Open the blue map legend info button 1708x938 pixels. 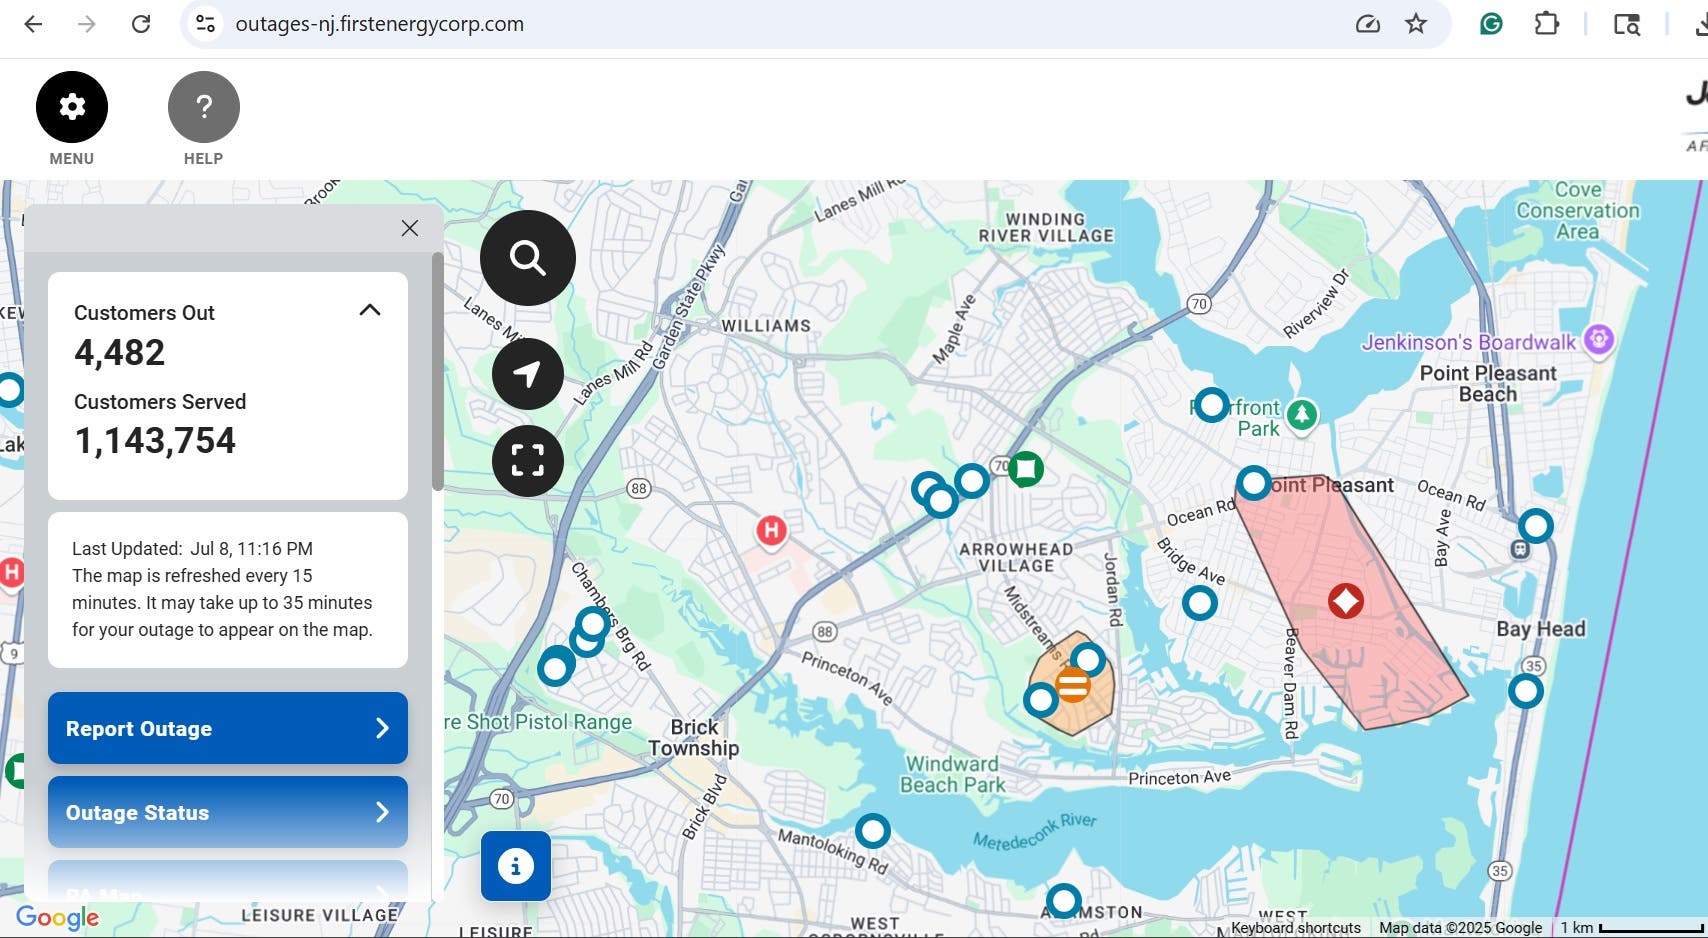pos(516,866)
